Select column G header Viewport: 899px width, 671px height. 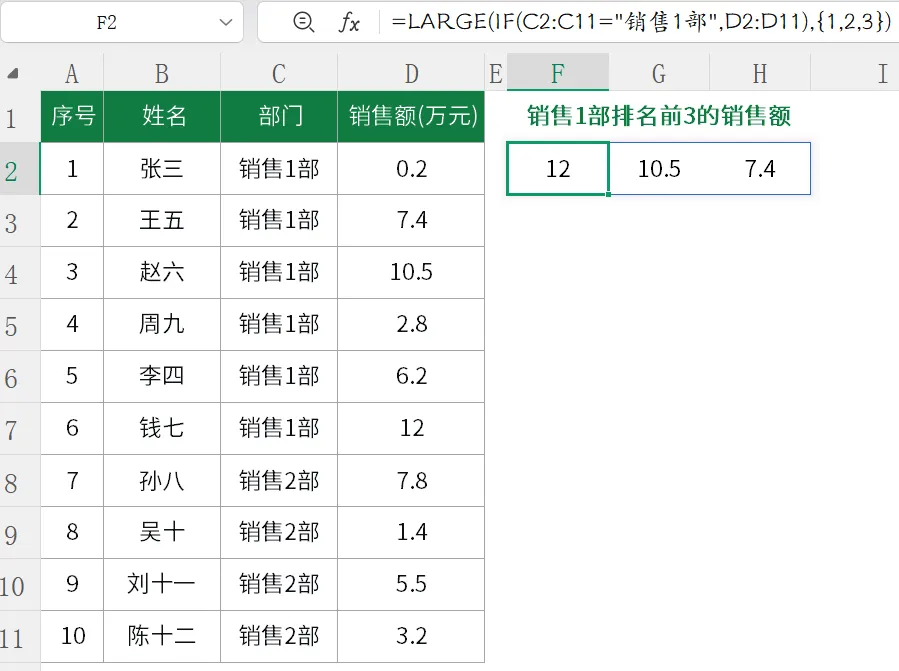tap(659, 73)
